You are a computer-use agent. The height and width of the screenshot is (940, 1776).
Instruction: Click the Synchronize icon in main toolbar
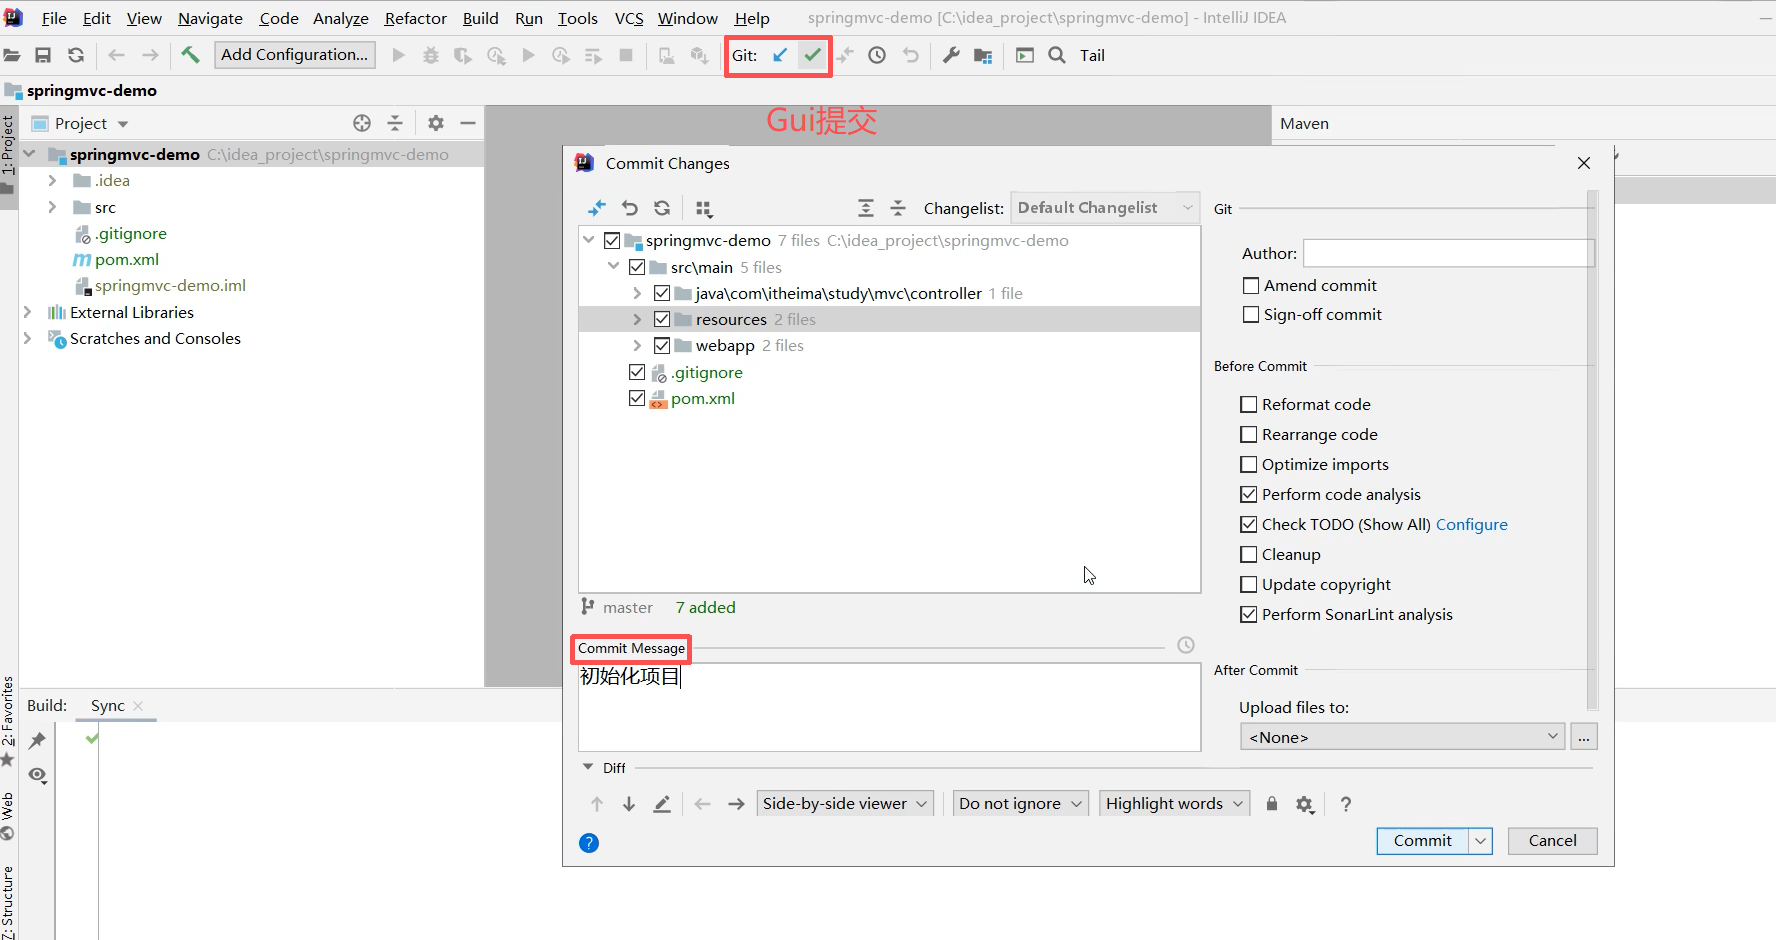pos(76,55)
